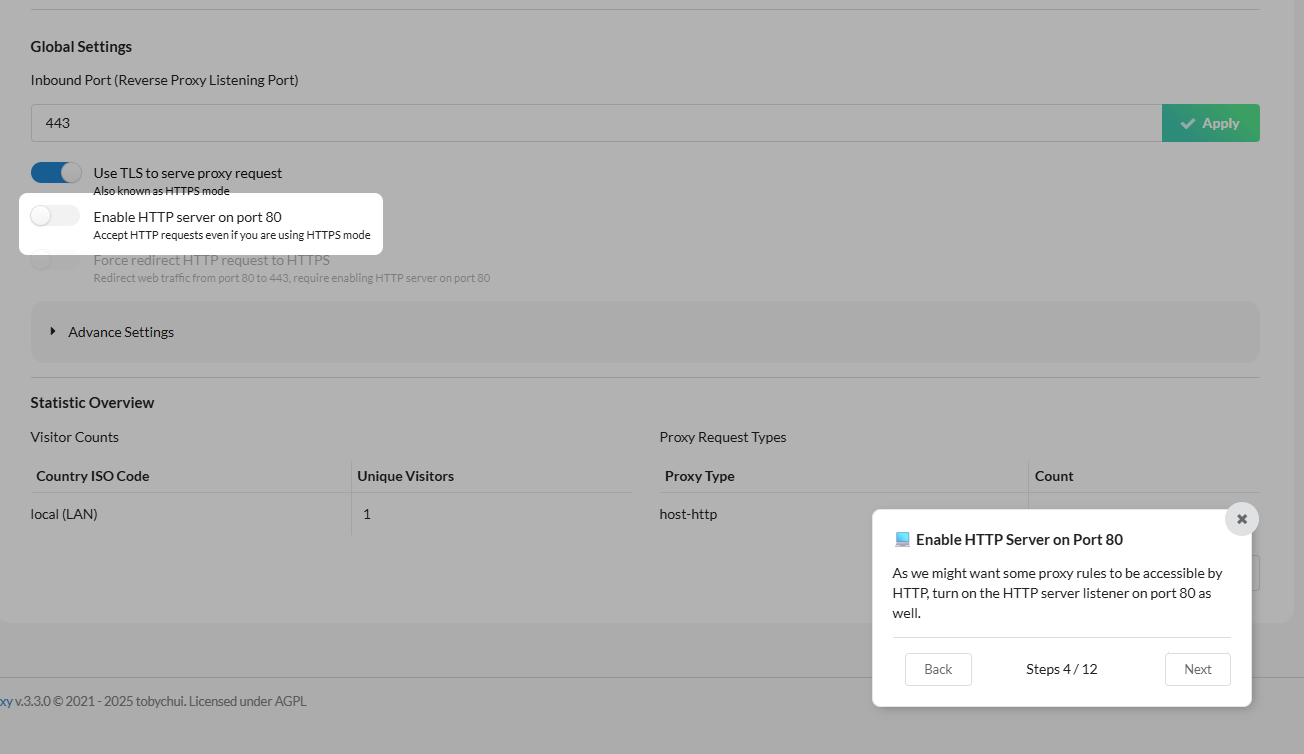The width and height of the screenshot is (1304, 754).
Task: Click the checkmark icon on the Apply button
Action: tap(1188, 123)
